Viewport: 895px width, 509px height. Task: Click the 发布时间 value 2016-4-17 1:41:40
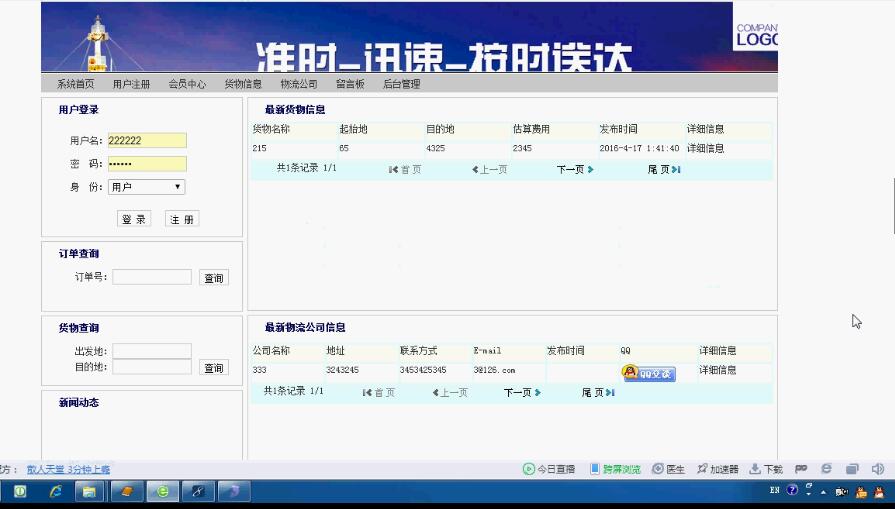(x=639, y=148)
